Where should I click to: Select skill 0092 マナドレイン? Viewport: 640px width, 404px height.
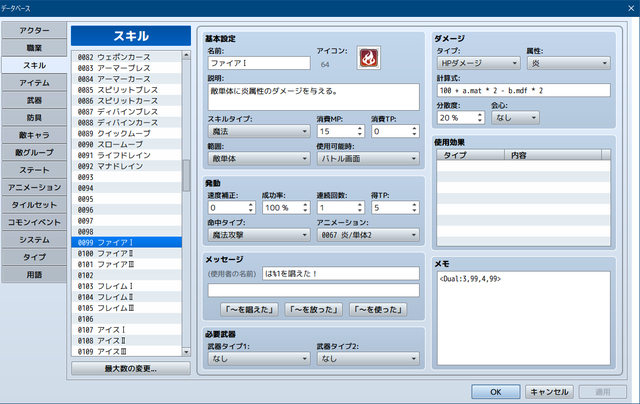pos(127,166)
